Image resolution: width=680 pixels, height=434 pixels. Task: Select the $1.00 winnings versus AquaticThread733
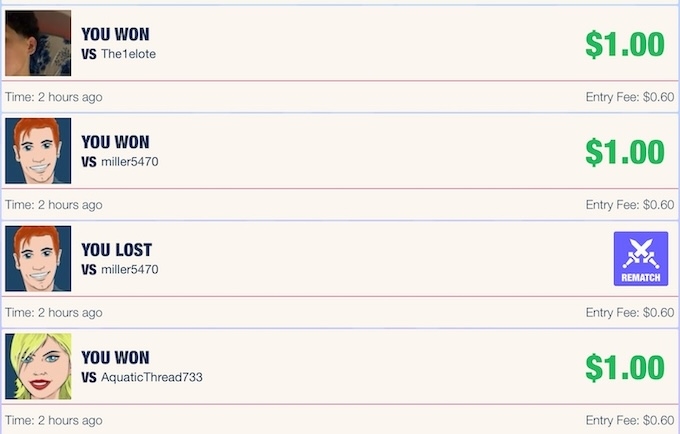(625, 368)
